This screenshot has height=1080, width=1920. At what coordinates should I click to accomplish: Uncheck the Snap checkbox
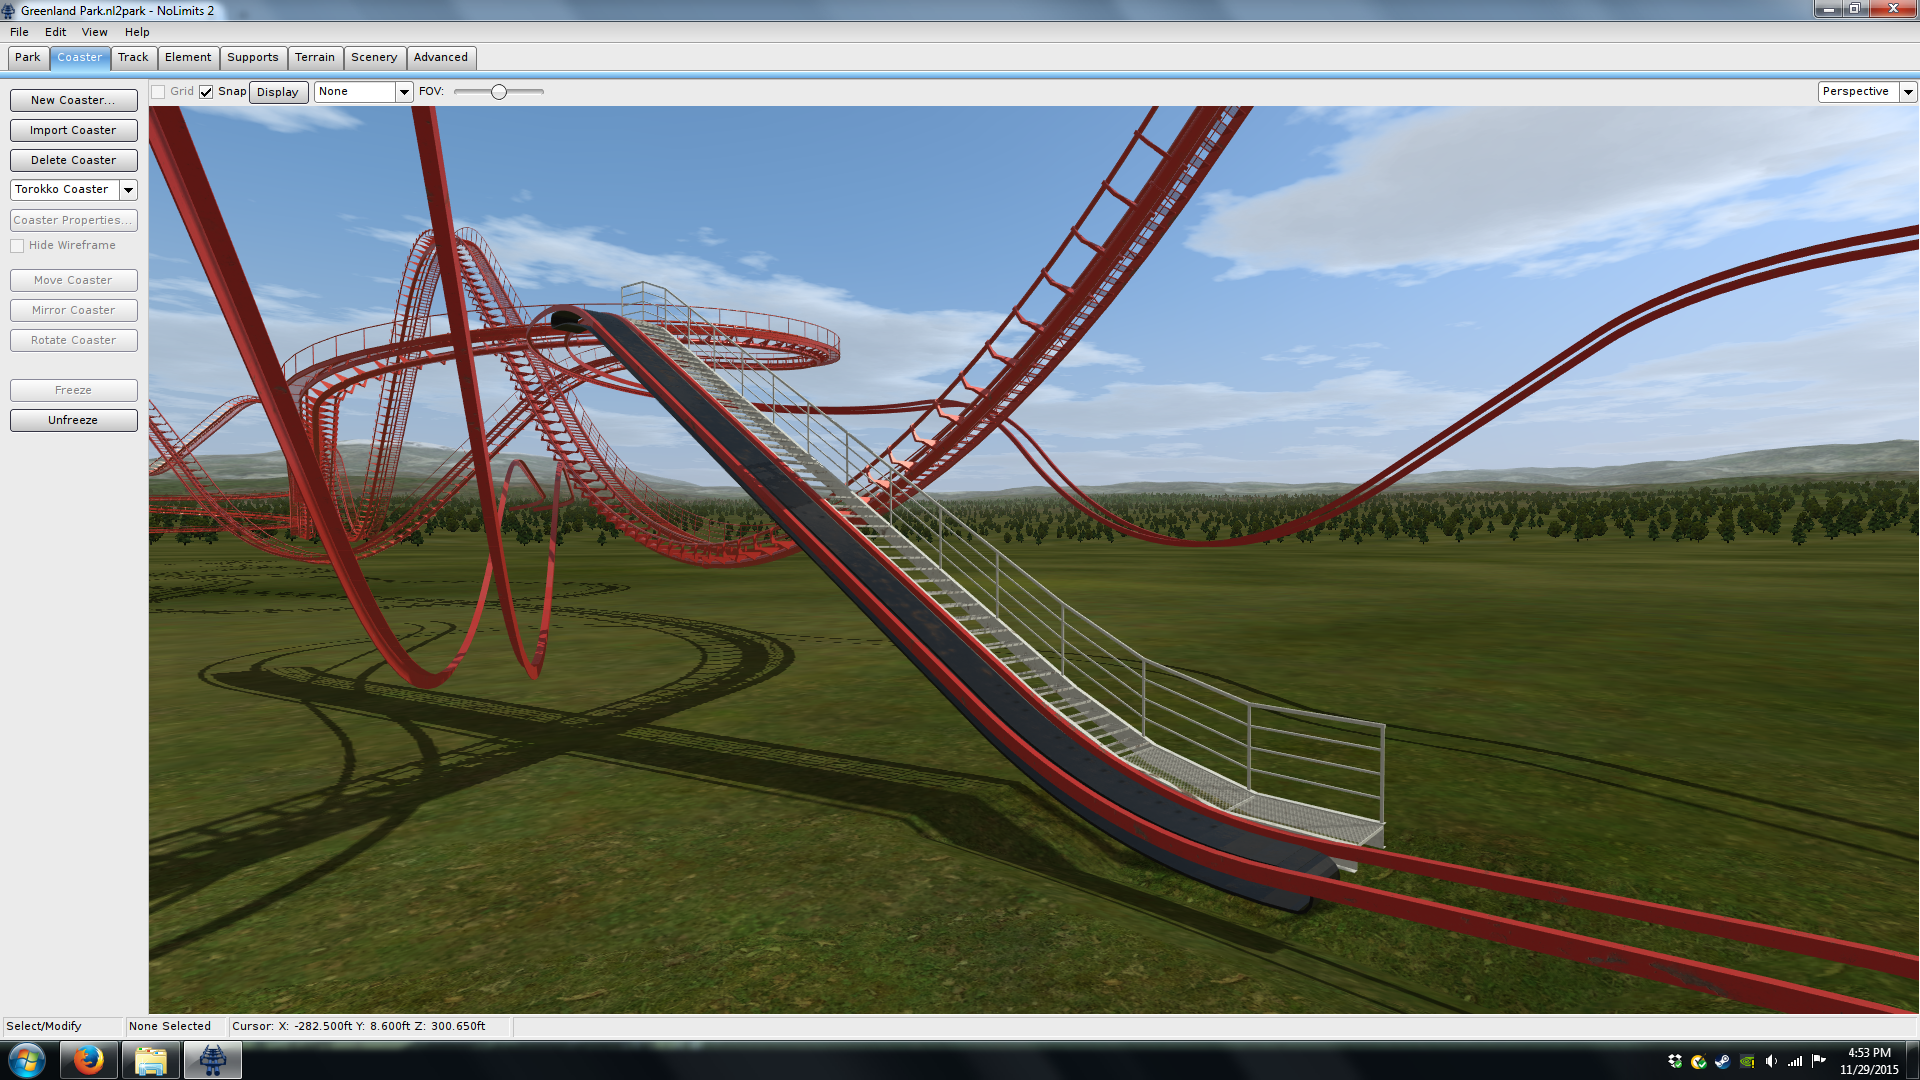(x=206, y=92)
